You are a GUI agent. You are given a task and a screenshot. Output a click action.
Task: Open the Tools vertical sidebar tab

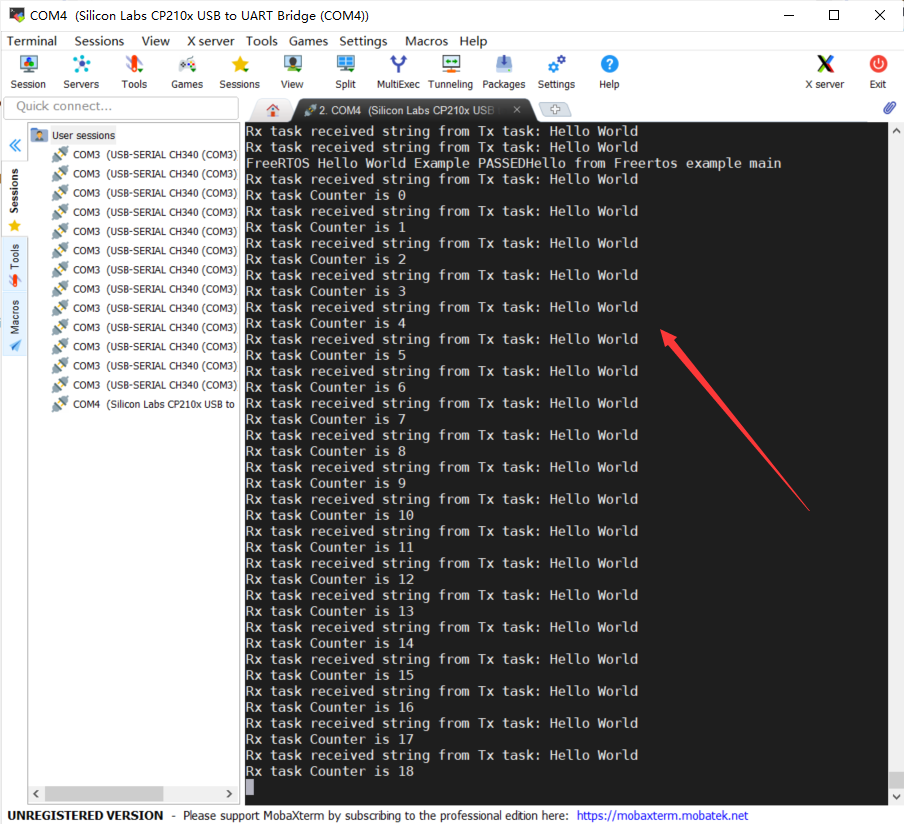(14, 266)
